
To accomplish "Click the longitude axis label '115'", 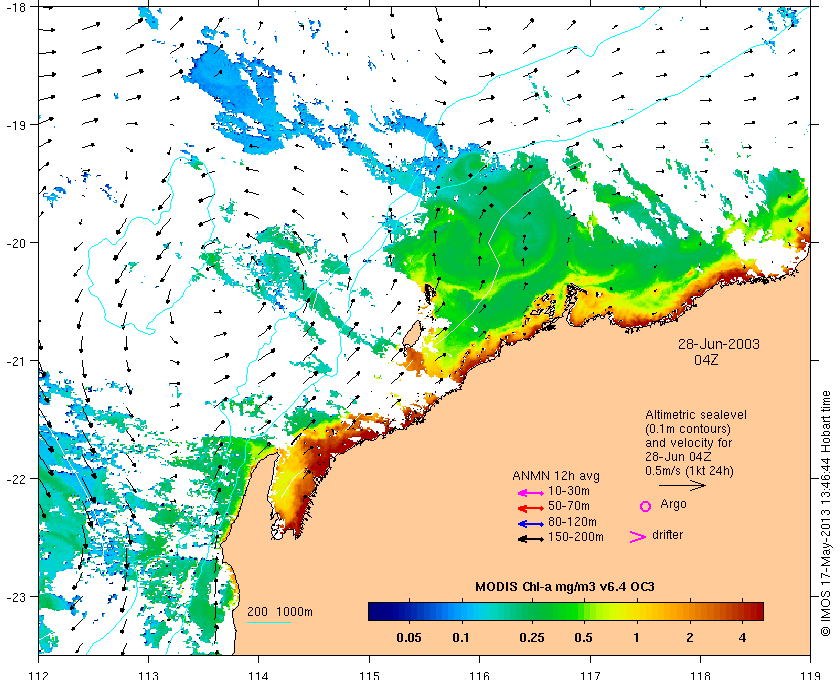I will coord(369,675).
